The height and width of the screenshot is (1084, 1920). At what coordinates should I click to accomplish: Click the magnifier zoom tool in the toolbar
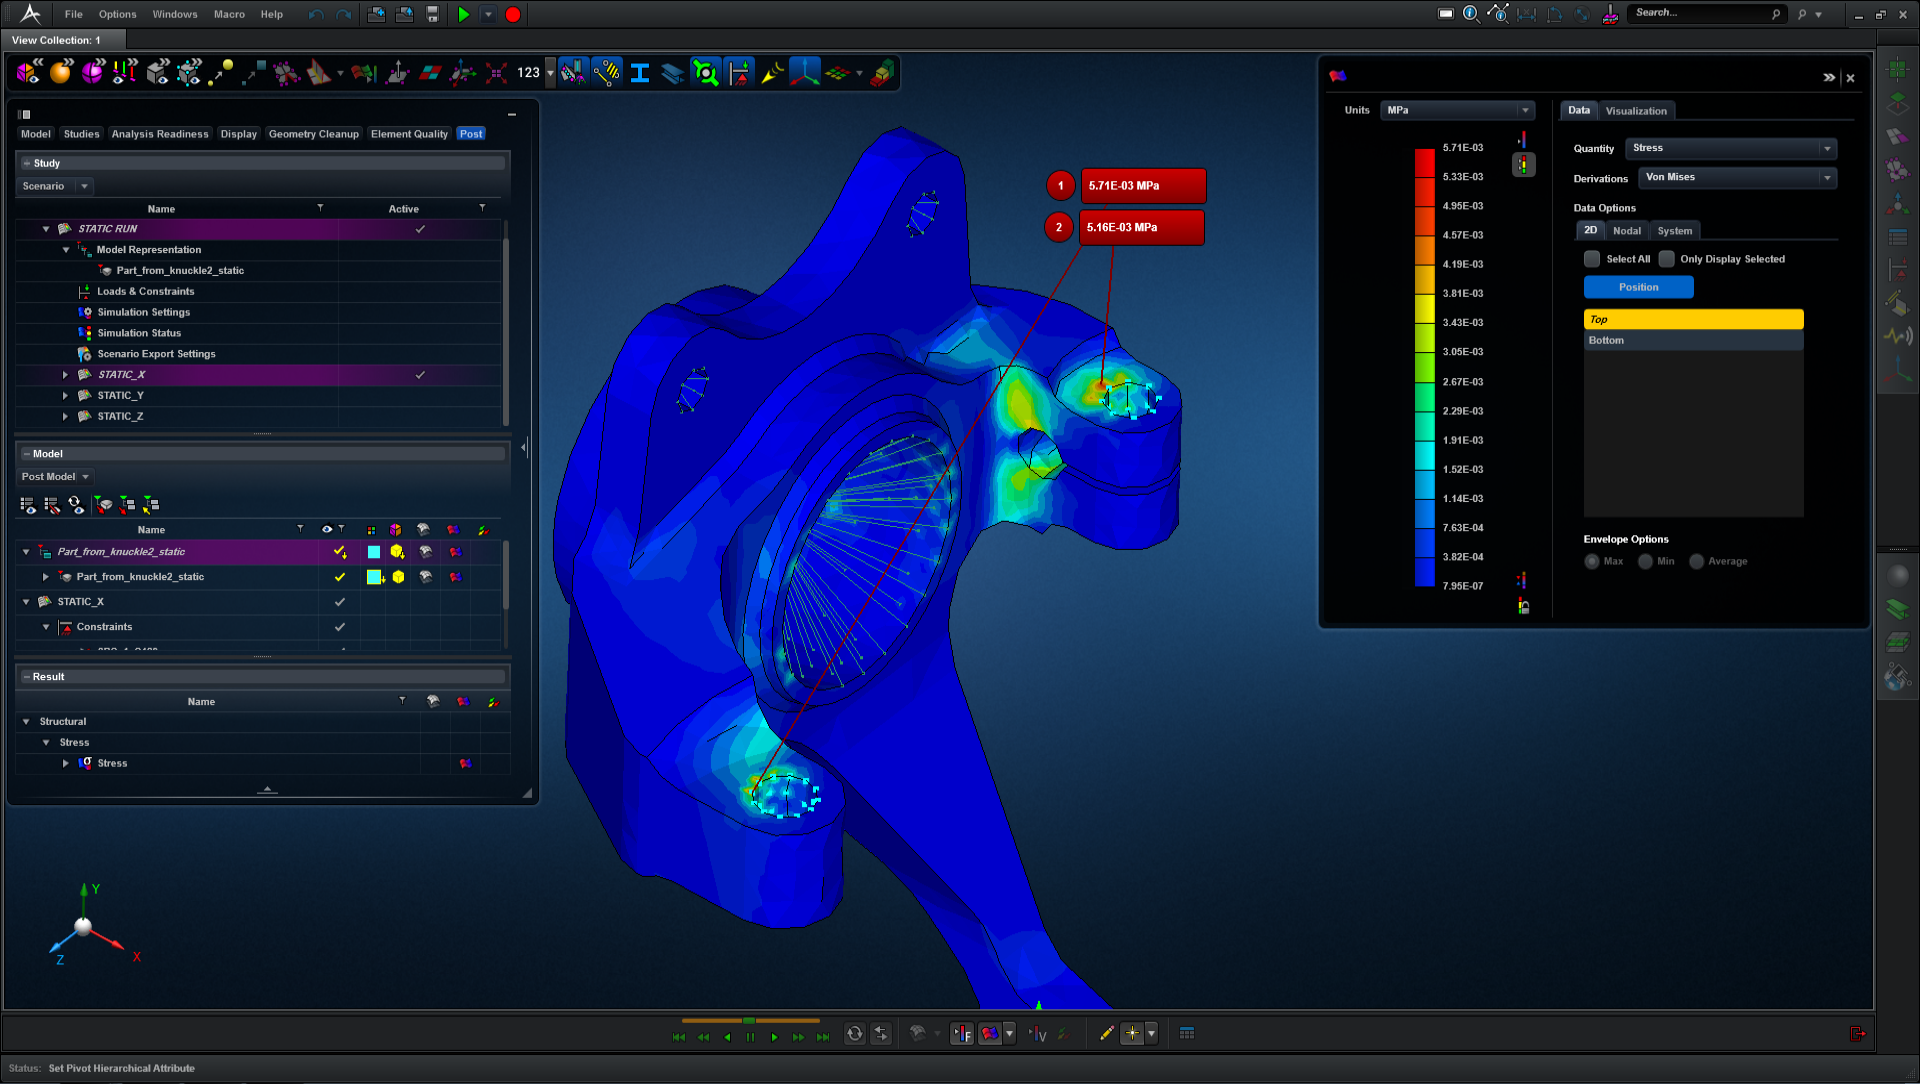[705, 72]
